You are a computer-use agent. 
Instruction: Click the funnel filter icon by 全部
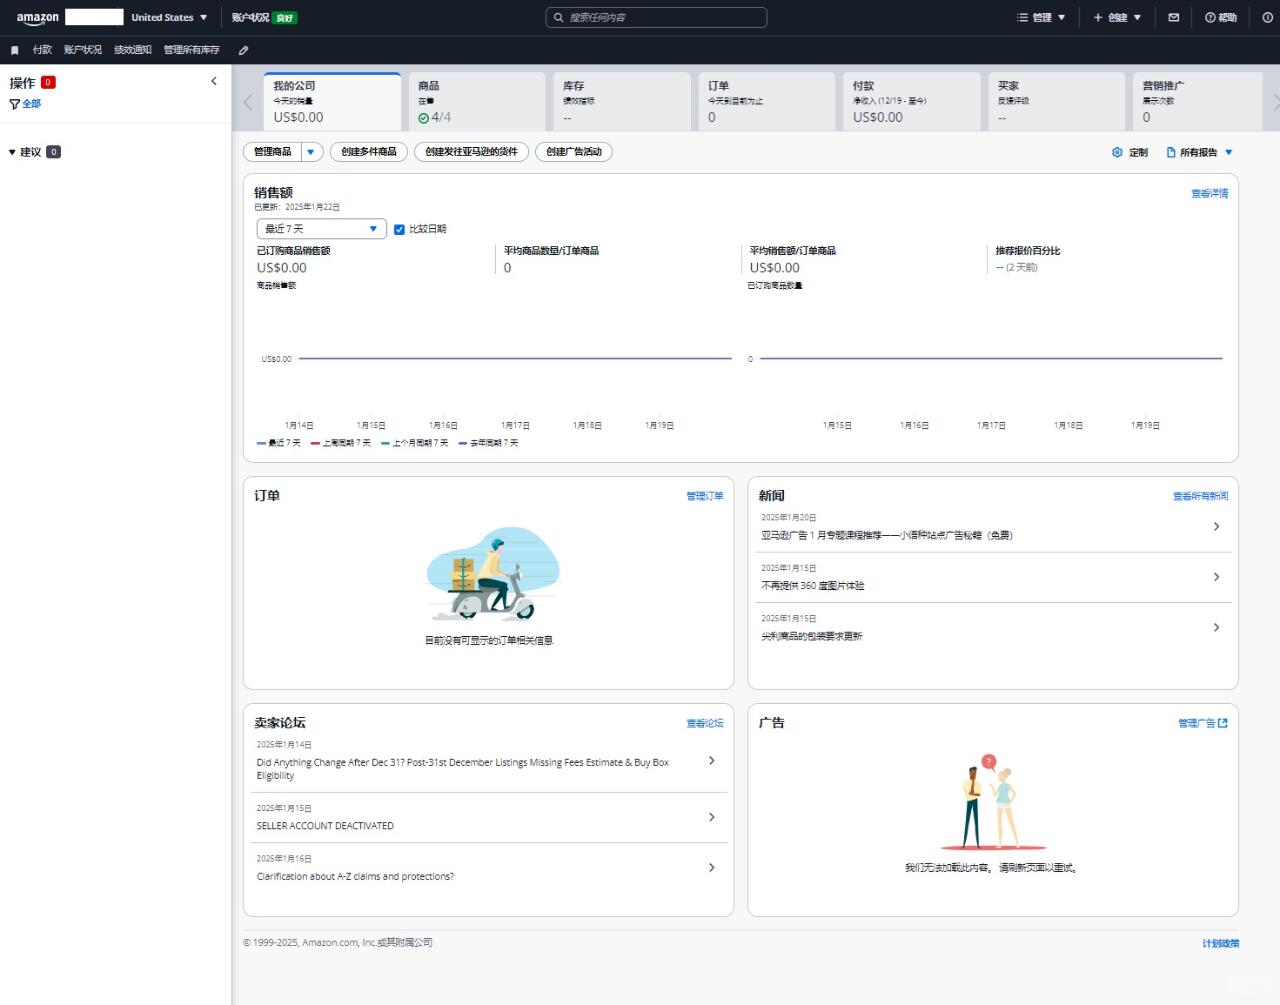(14, 104)
